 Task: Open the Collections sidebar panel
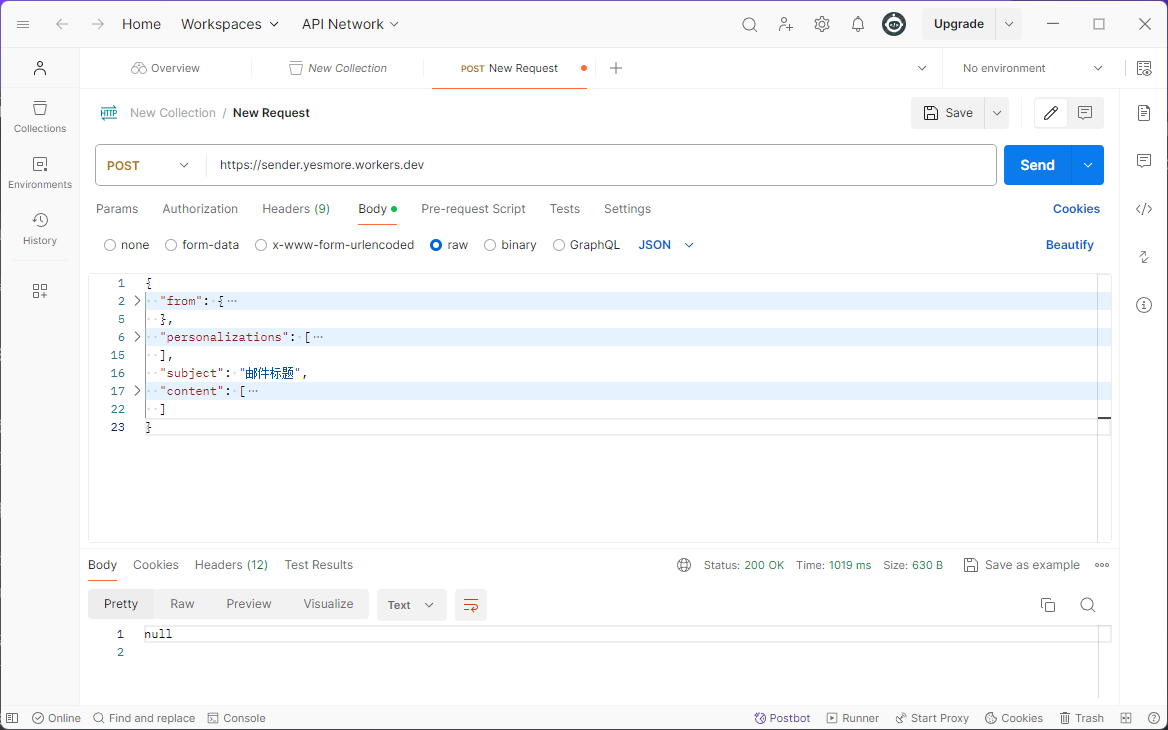point(40,117)
